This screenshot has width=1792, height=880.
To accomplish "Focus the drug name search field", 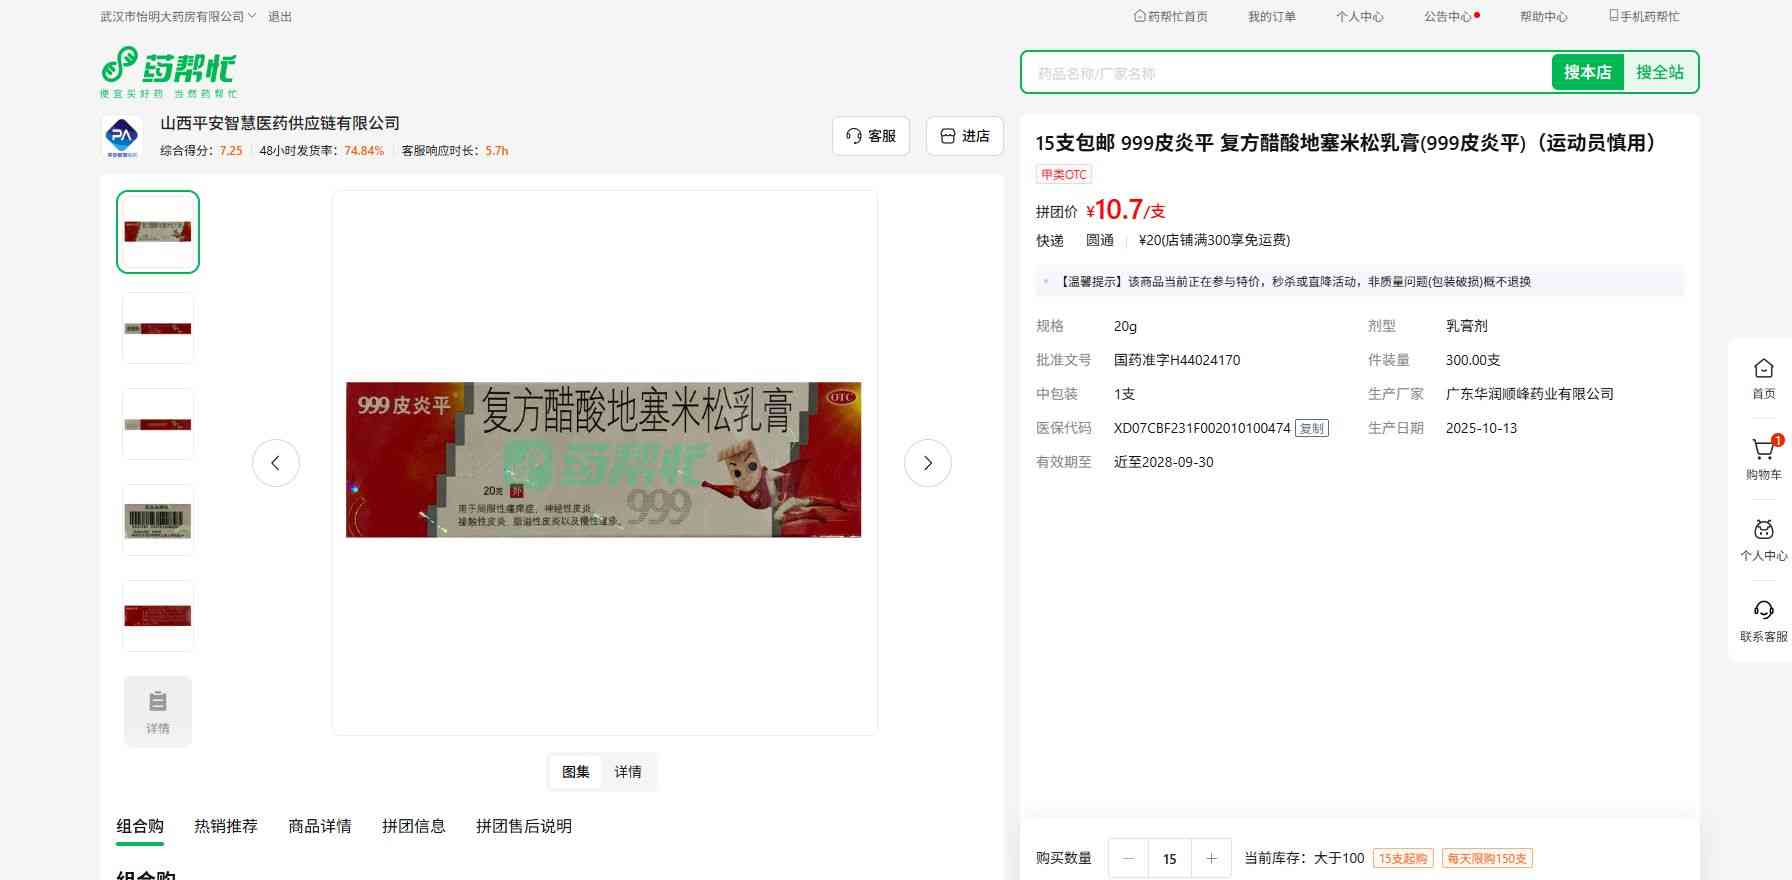I will coord(1285,73).
